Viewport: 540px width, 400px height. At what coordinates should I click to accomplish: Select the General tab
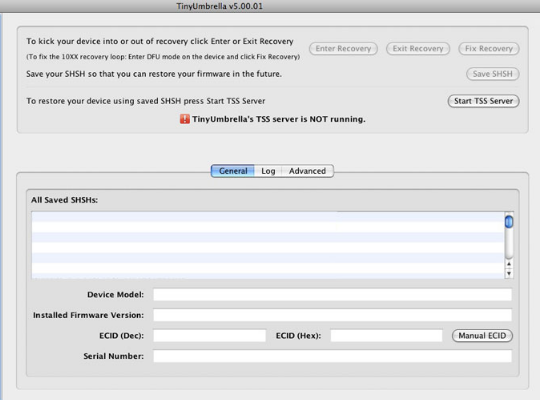coord(233,171)
